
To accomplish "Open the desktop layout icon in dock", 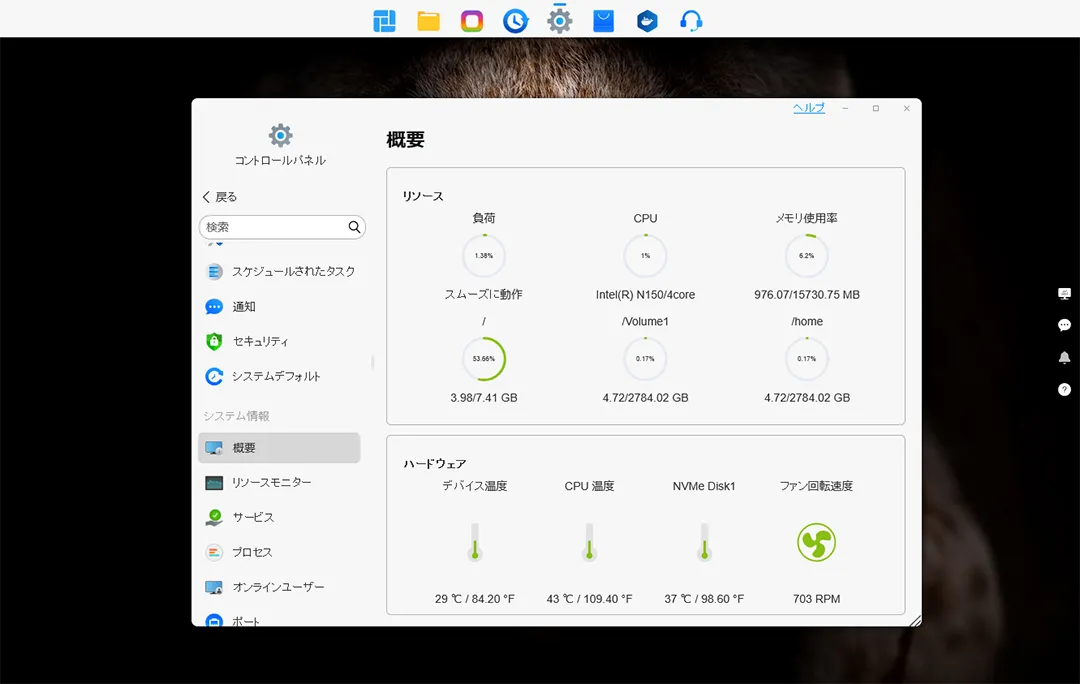I will click(x=384, y=21).
